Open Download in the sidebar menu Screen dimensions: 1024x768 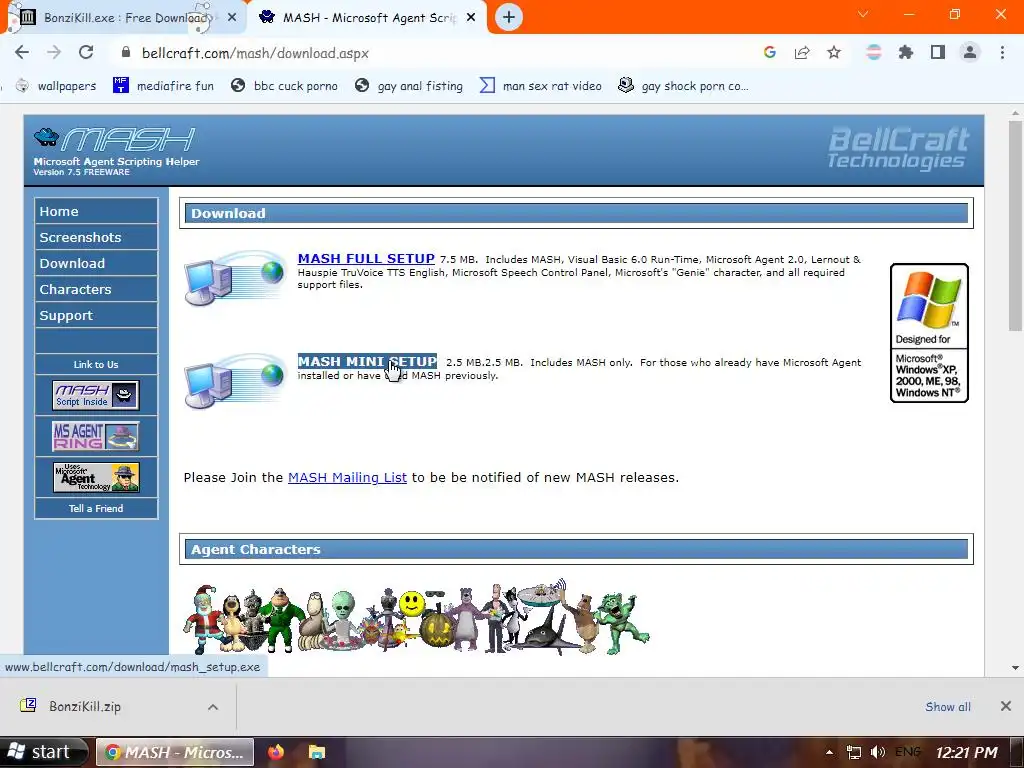[x=96, y=263]
